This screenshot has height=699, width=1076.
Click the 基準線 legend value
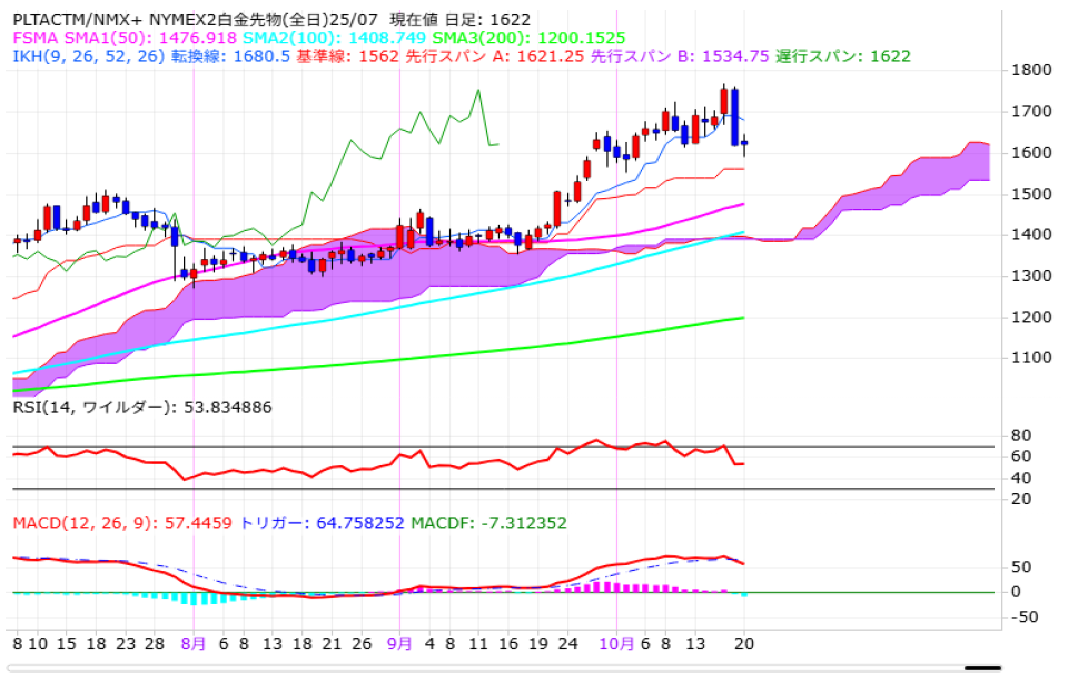[338, 56]
